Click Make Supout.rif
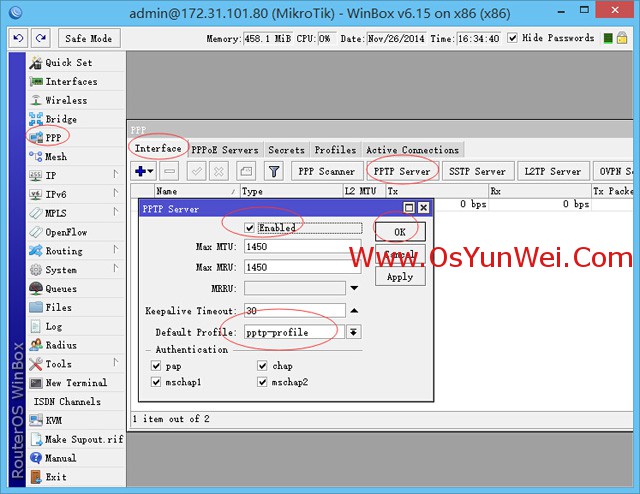This screenshot has height=494, width=640. [x=76, y=439]
